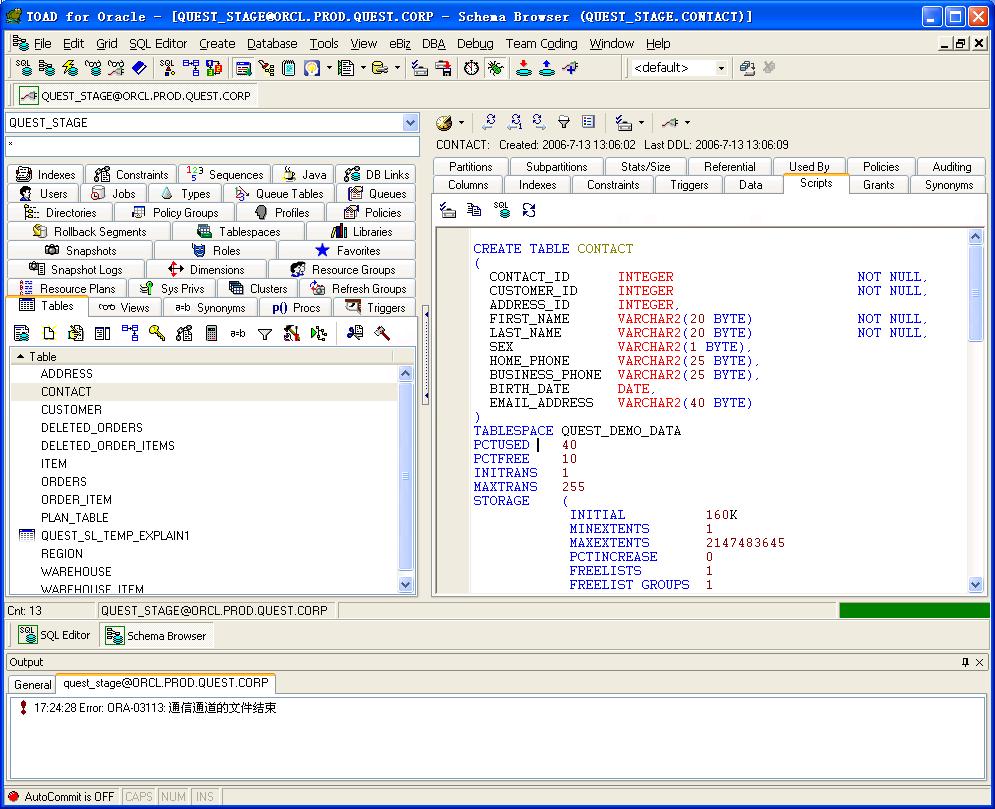The image size is (995, 809).
Task: Click the blue book icon in main toolbar
Action: tap(139, 68)
